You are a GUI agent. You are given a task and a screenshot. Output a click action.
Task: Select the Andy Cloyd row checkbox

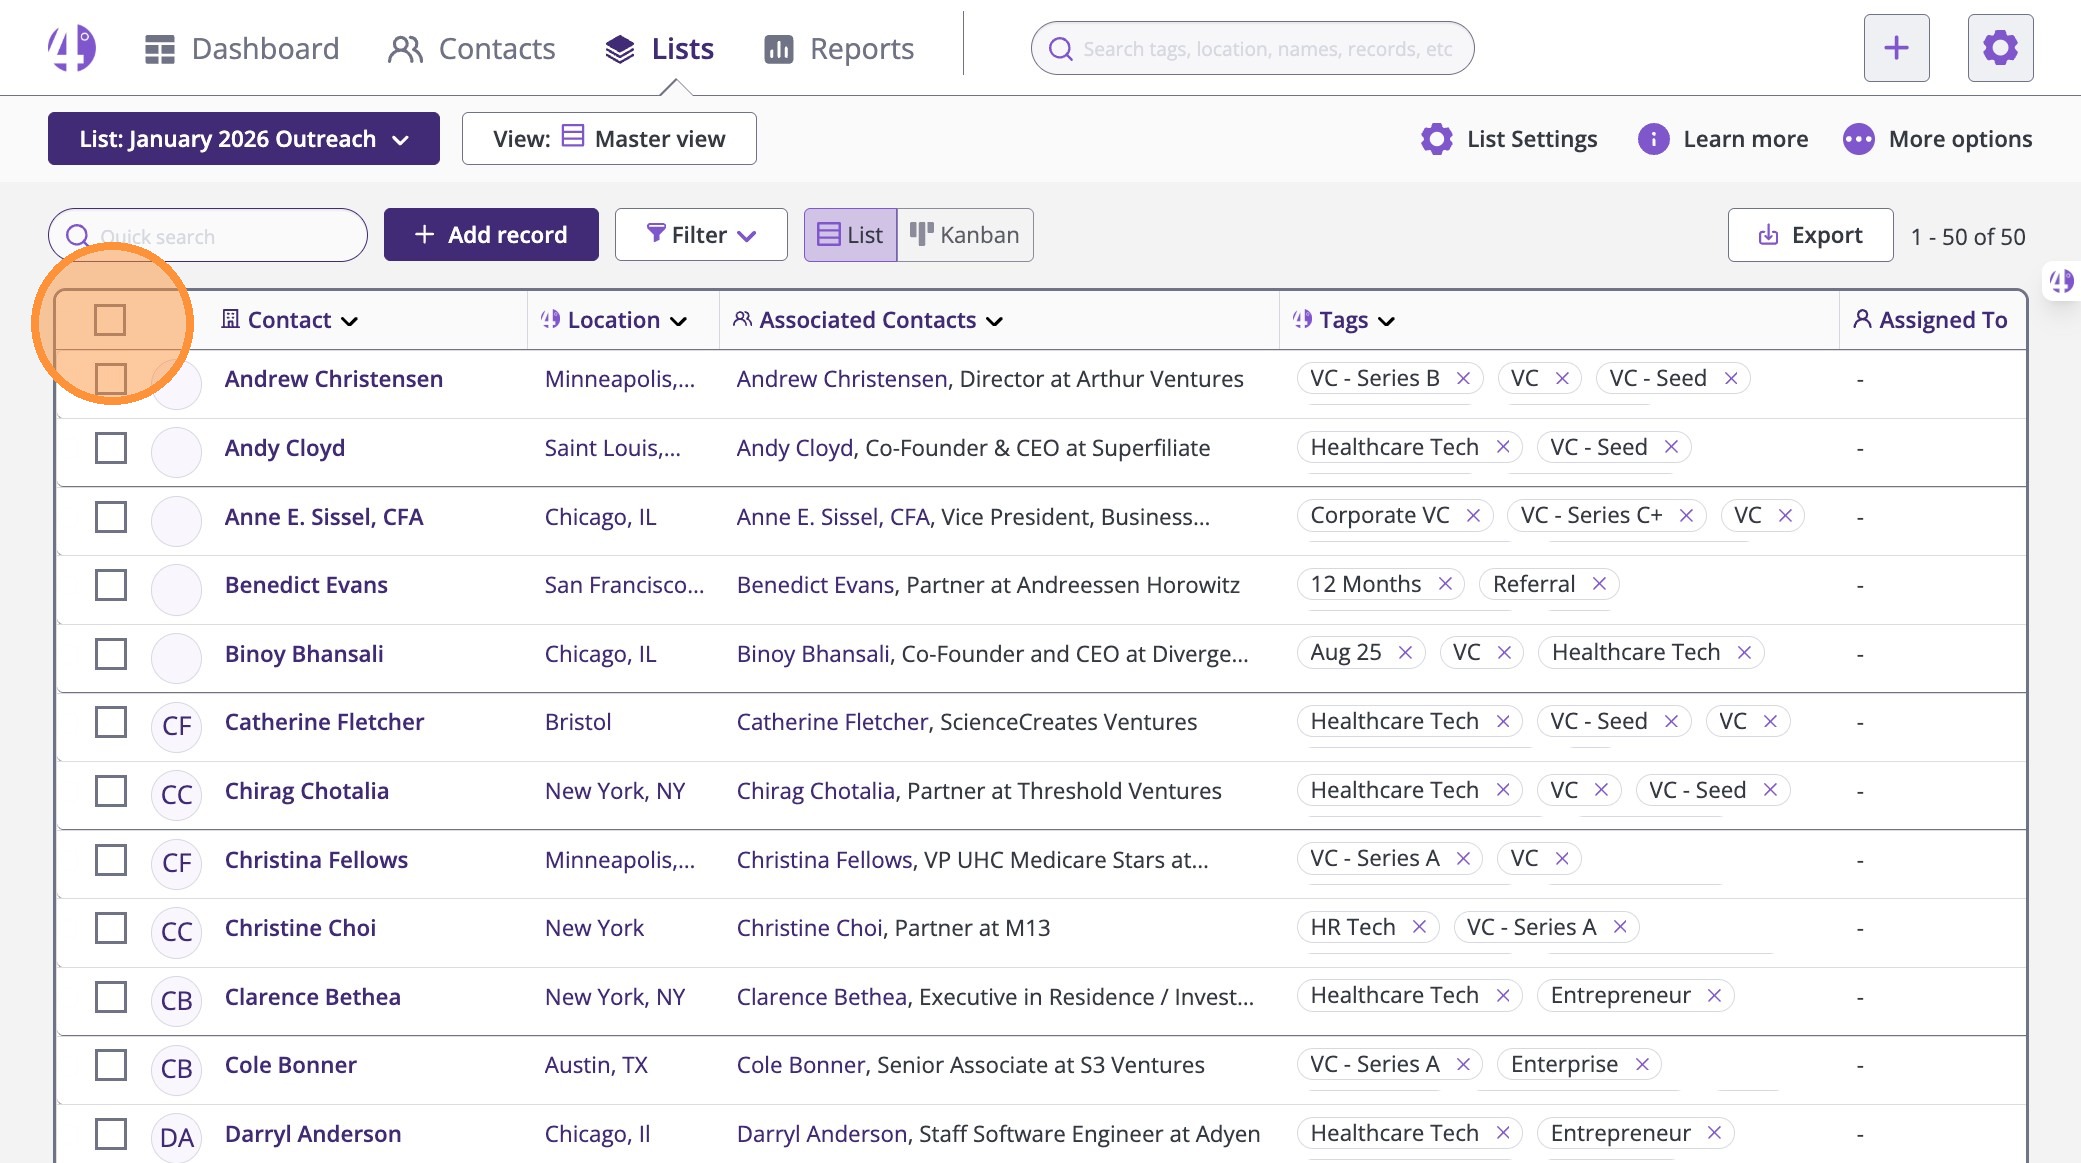[110, 448]
